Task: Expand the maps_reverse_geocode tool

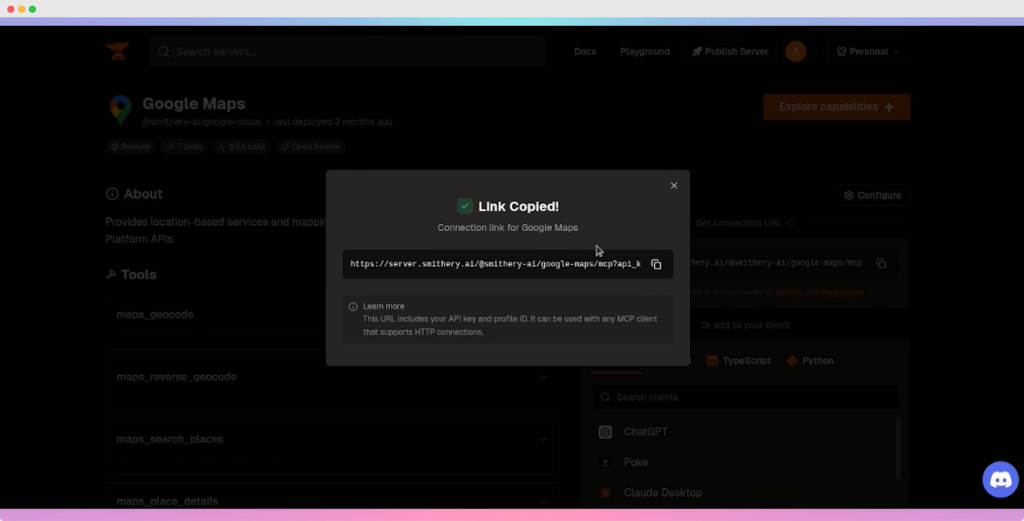Action: coord(543,377)
